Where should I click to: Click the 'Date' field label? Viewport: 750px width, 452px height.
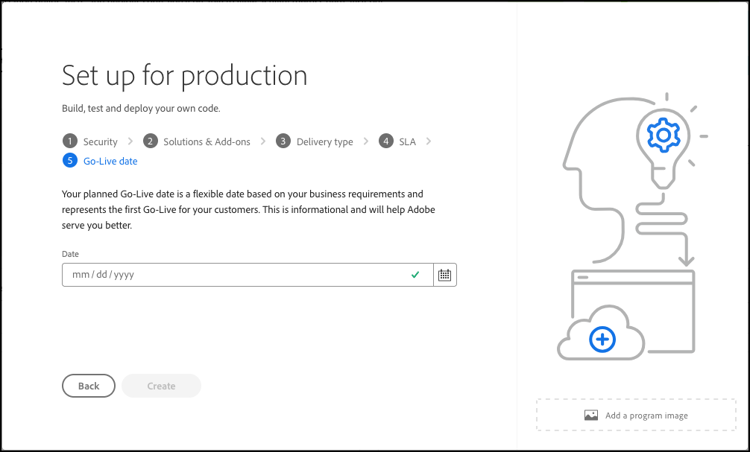(70, 254)
